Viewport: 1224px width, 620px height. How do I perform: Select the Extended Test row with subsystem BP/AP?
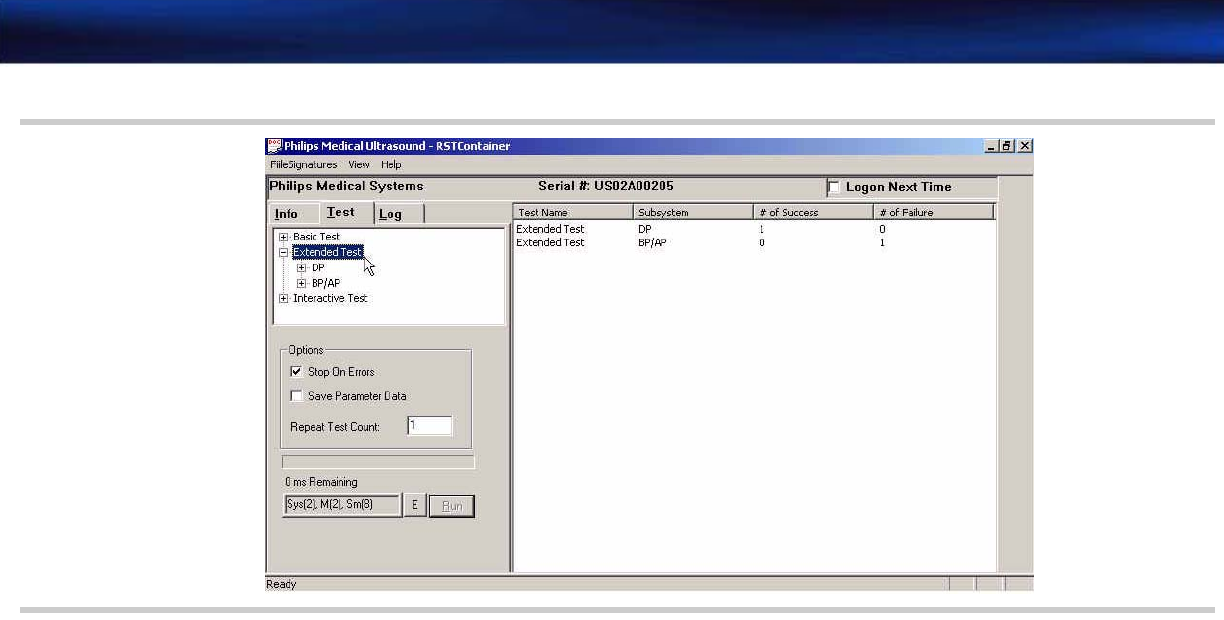pyautogui.click(x=754, y=243)
